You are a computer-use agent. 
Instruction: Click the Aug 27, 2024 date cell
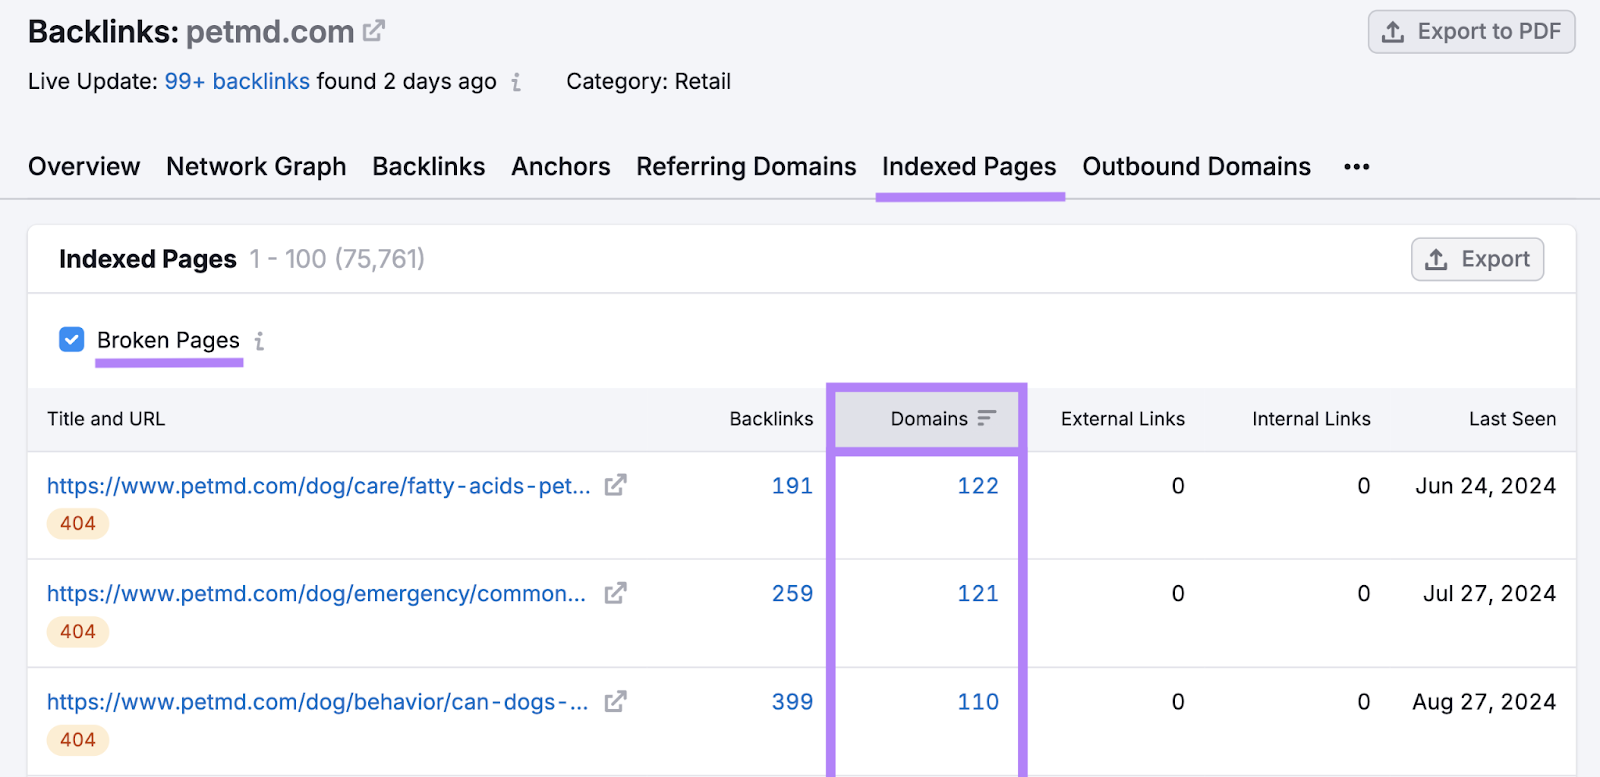pyautogui.click(x=1484, y=702)
